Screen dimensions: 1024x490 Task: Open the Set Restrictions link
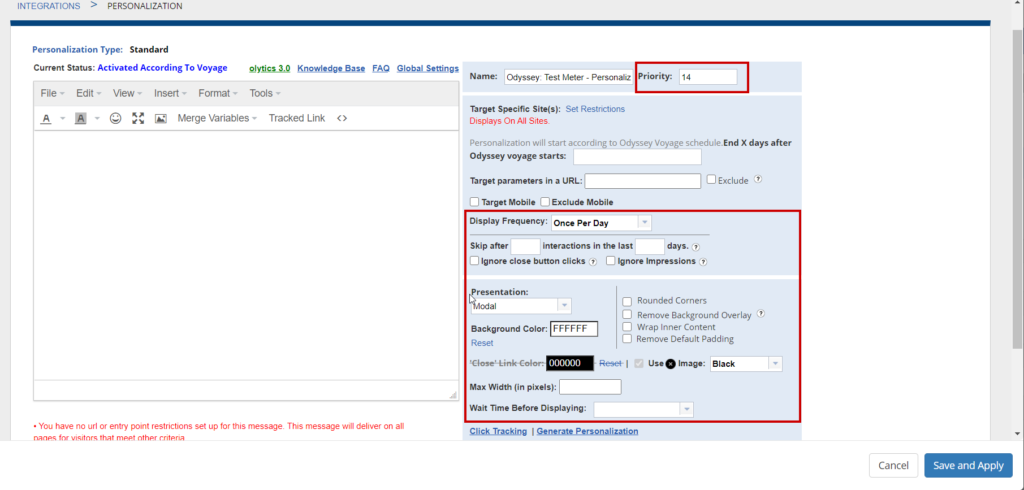[x=595, y=108]
